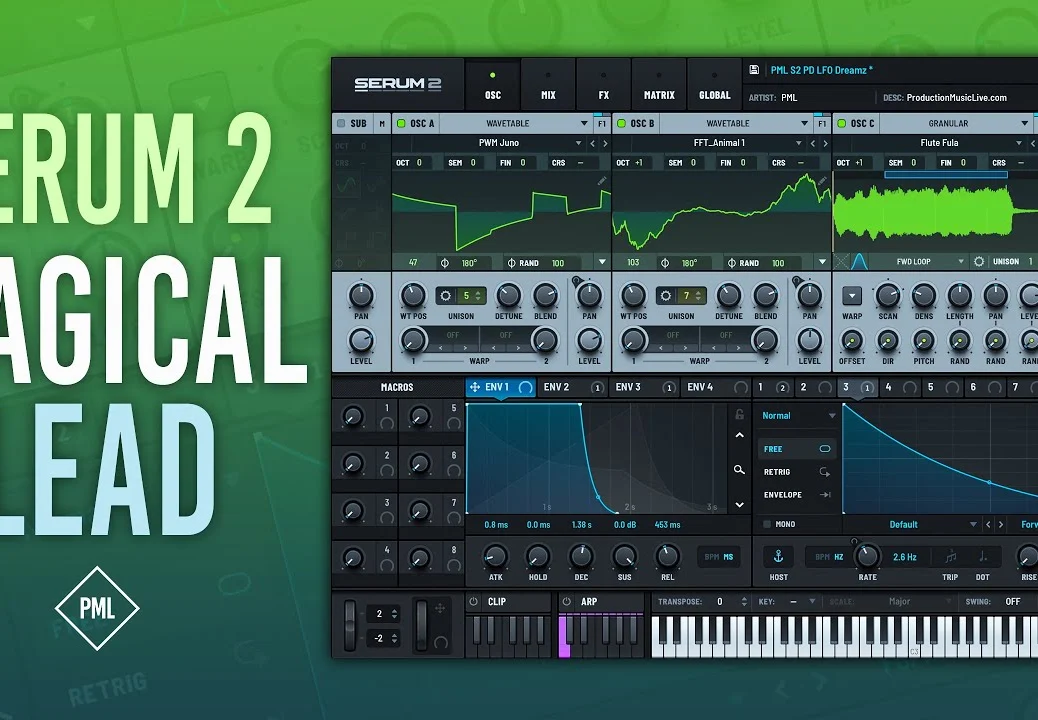Open OSC C GRANULAR type dropdown

[956, 123]
